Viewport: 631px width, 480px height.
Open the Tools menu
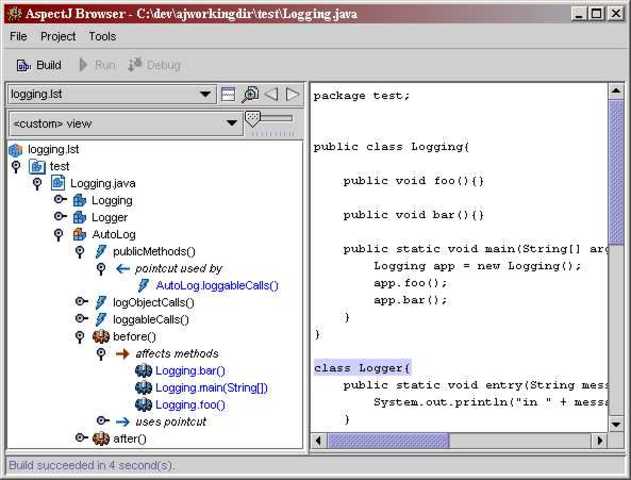click(x=102, y=36)
